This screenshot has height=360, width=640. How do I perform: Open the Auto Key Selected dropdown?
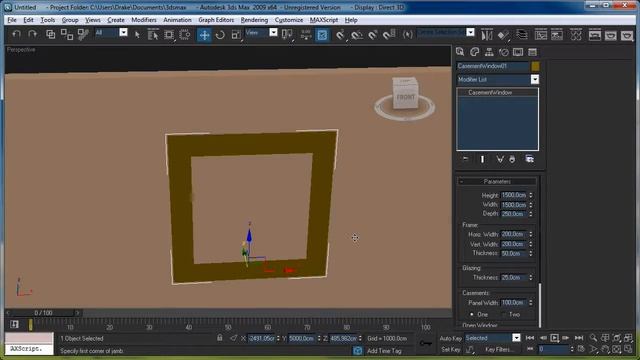(x=516, y=338)
